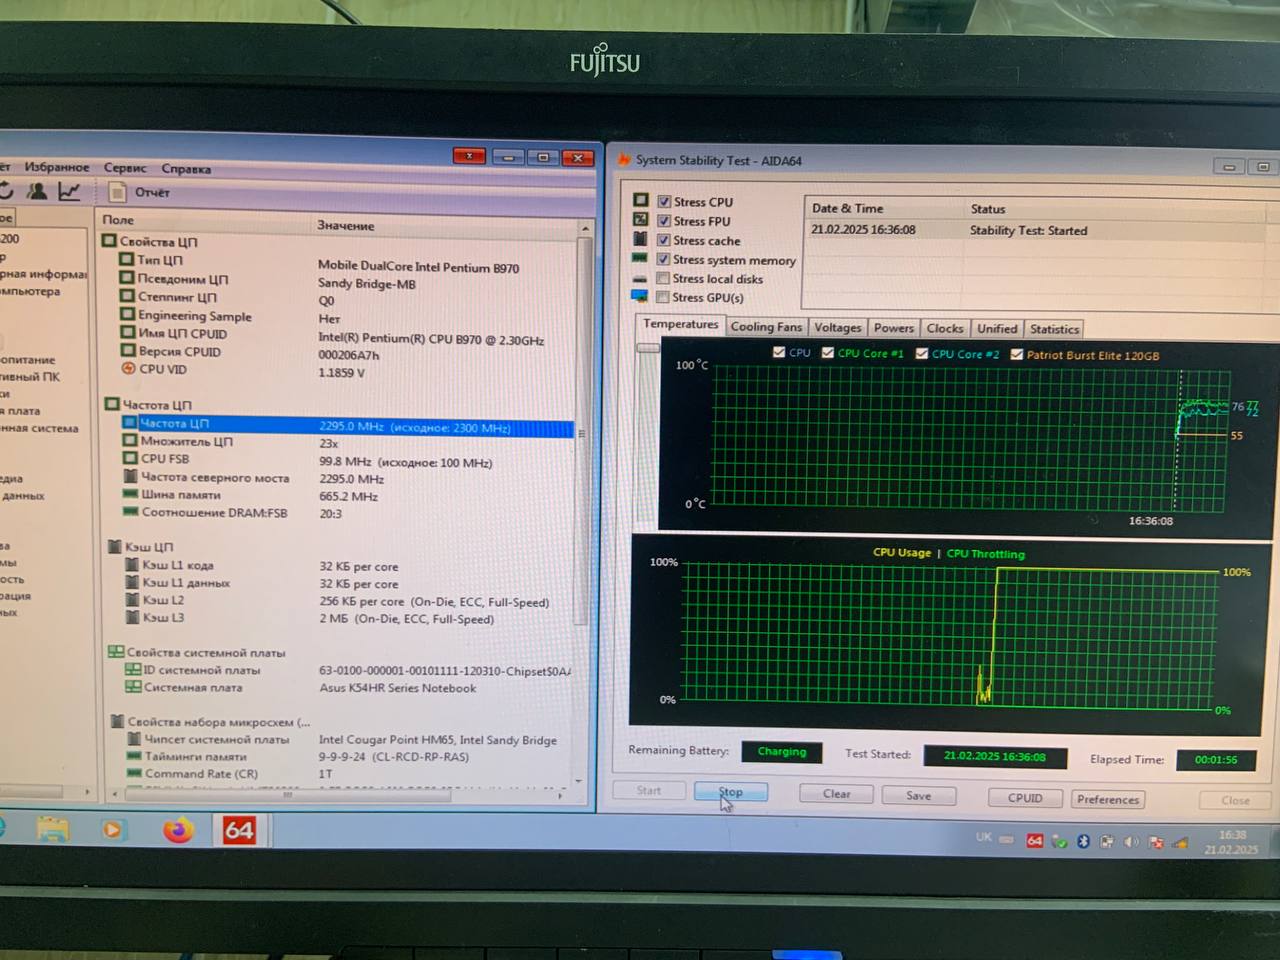Toggle the CPU Core #1 legend checkbox
The width and height of the screenshot is (1280, 960).
coord(828,352)
